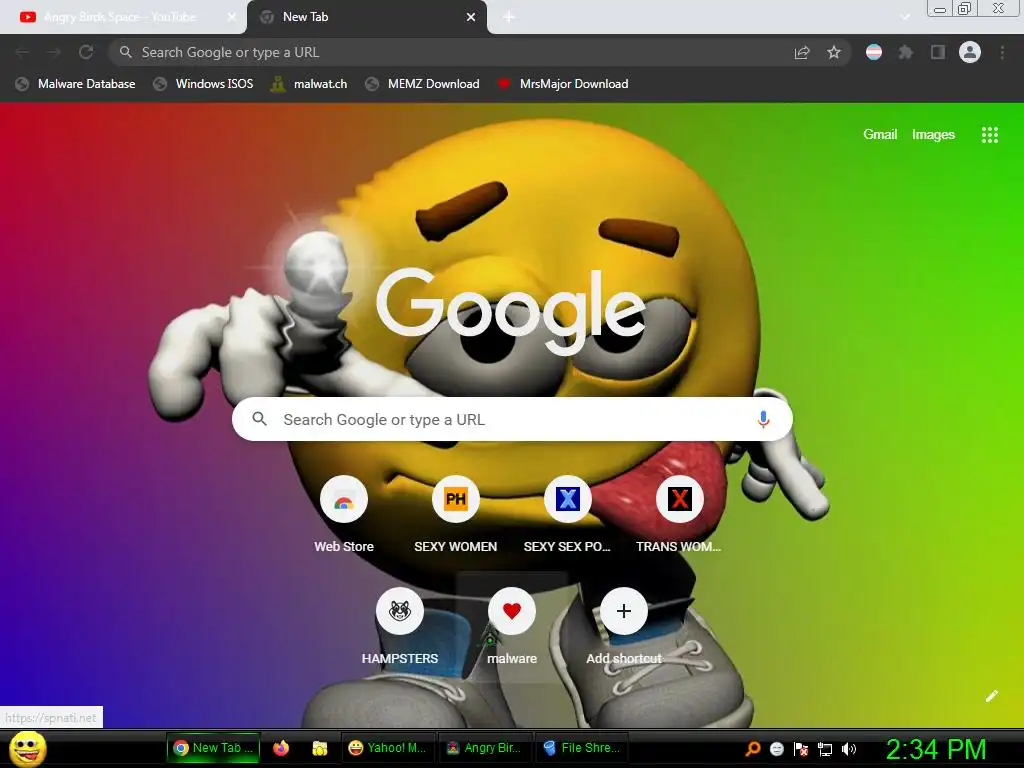The image size is (1024, 768).
Task: Open the malware heart shortcut
Action: (512, 627)
